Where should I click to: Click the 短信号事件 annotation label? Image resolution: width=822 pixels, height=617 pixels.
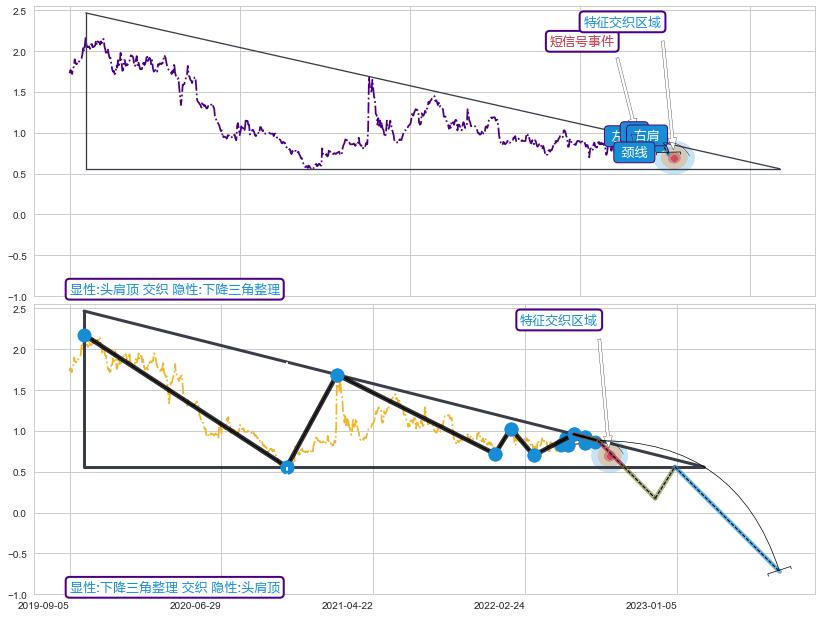tap(582, 41)
